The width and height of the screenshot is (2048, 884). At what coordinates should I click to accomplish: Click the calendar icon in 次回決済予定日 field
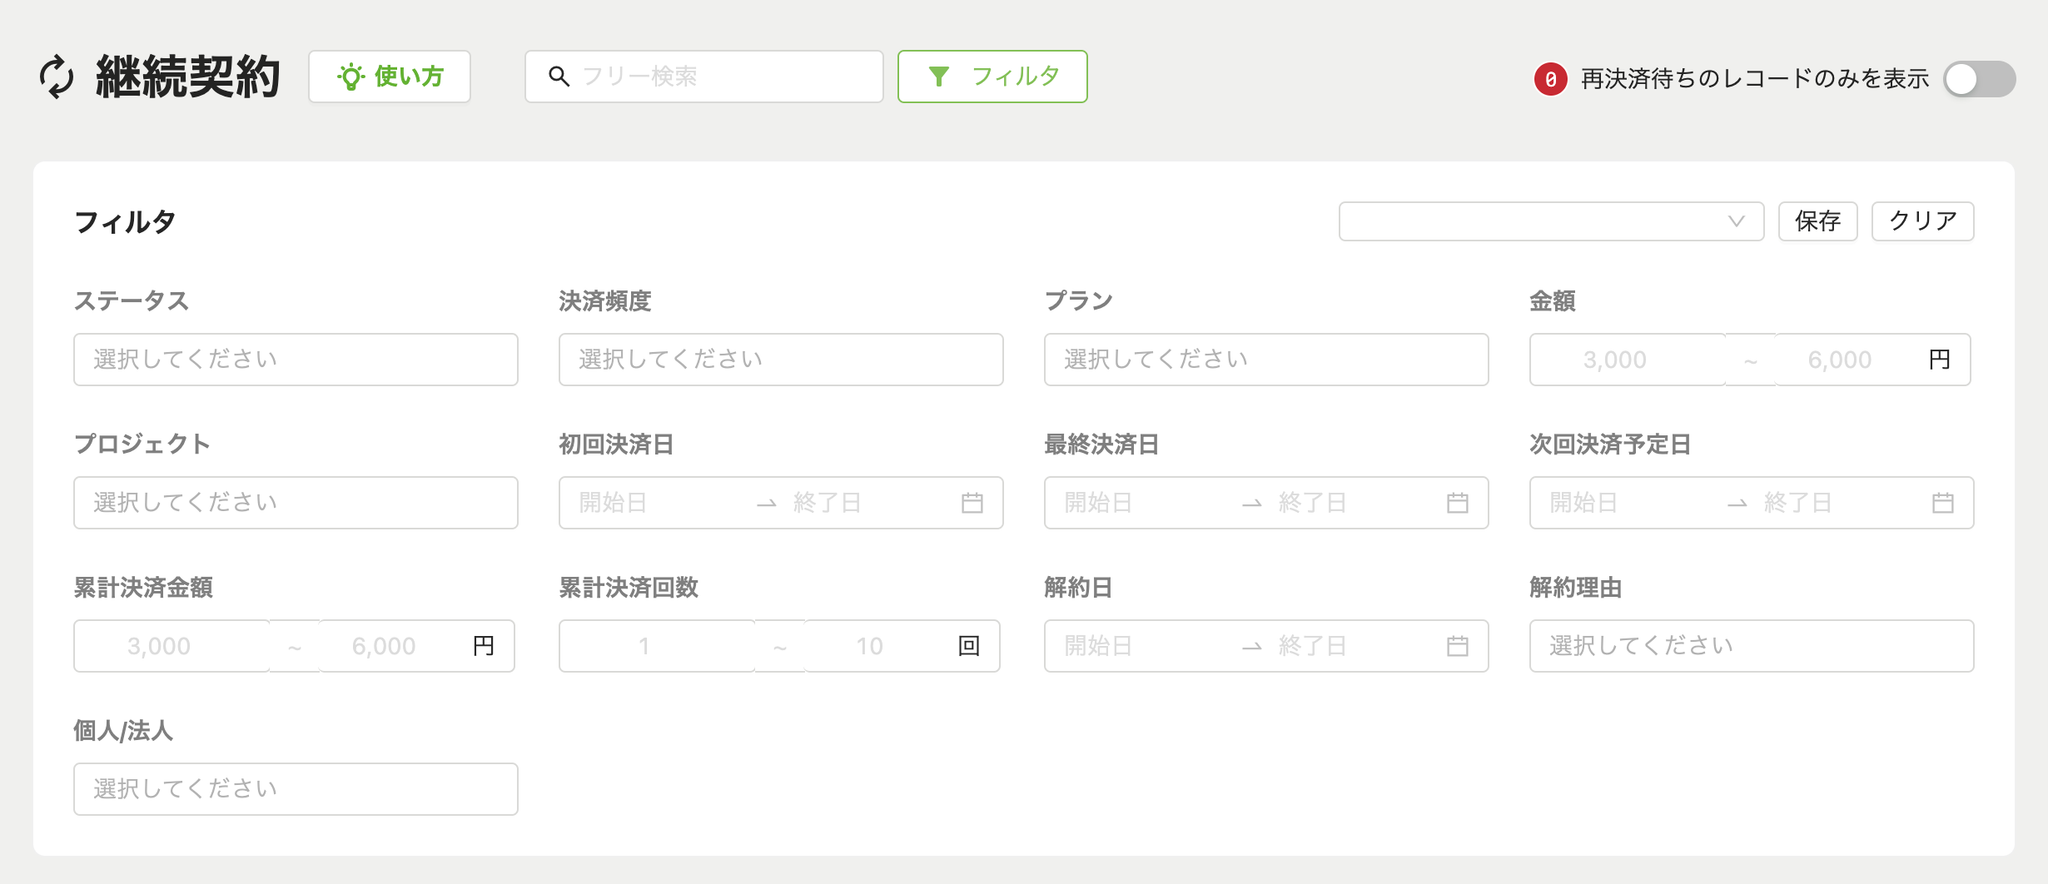click(x=1942, y=503)
